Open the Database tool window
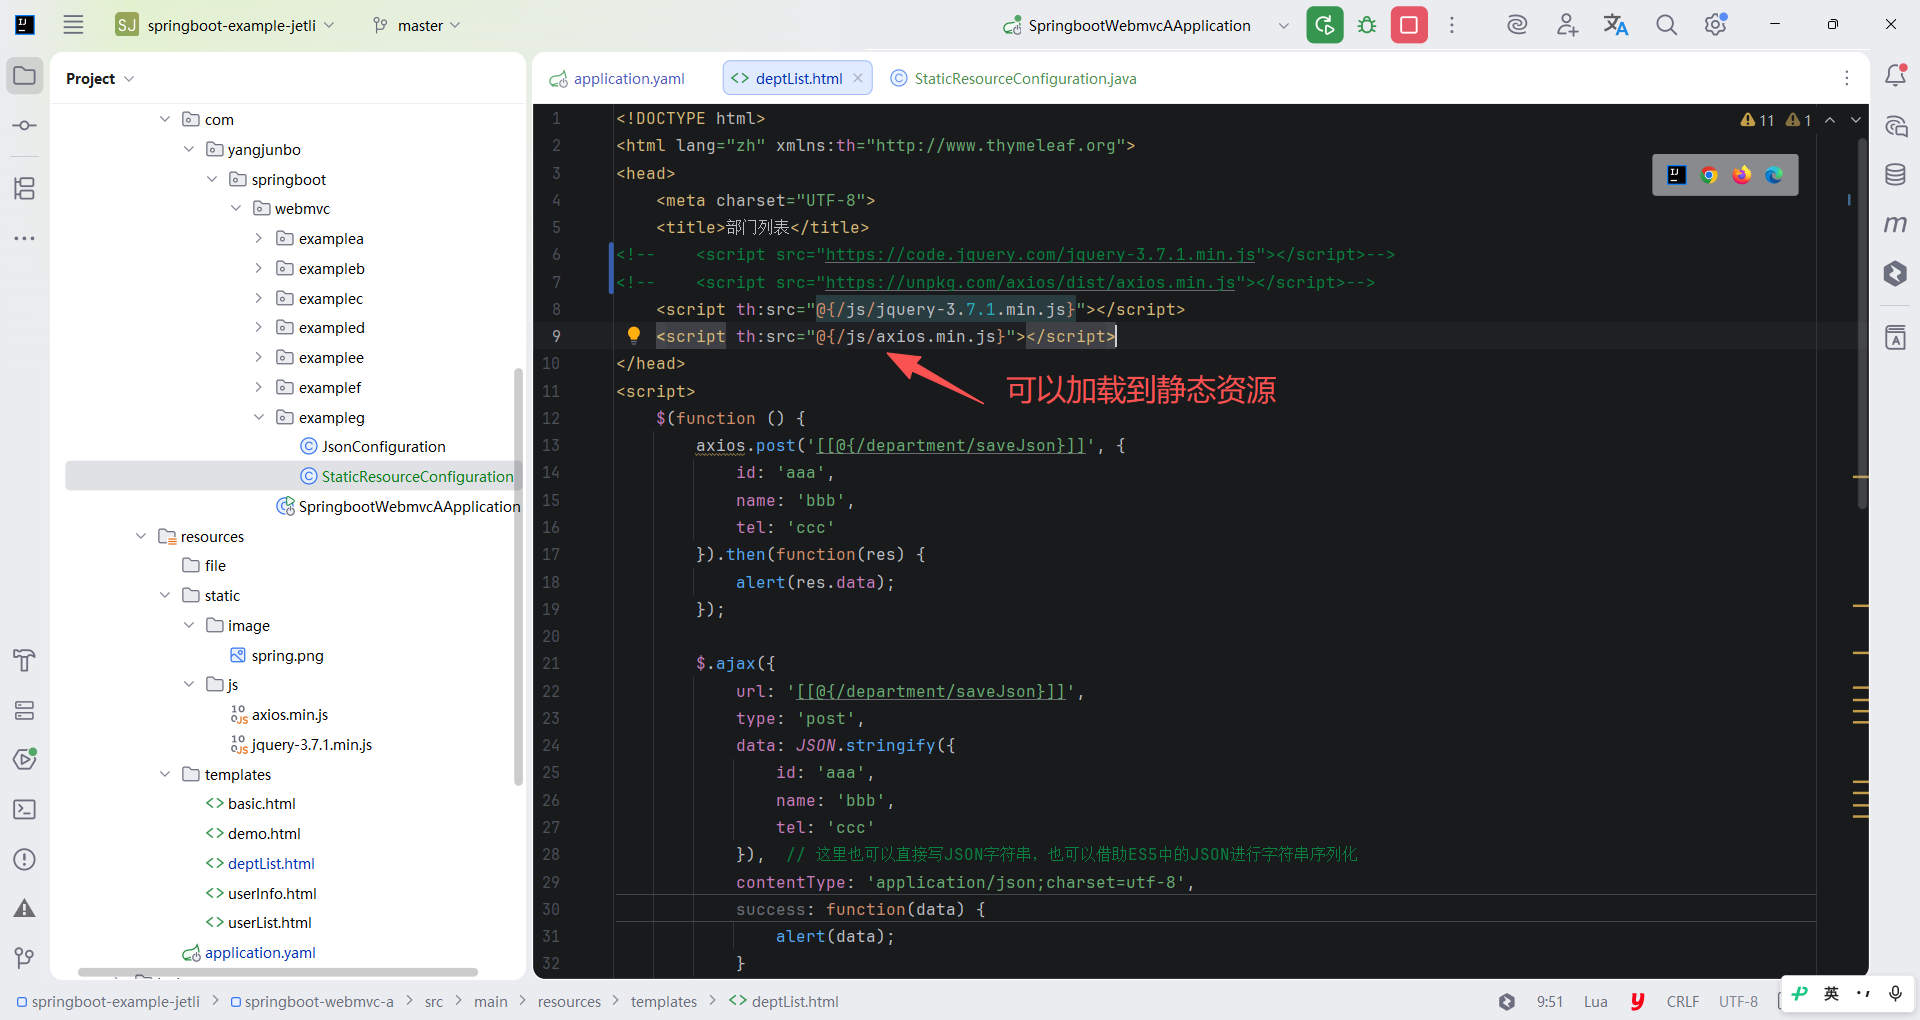The height and width of the screenshot is (1020, 1920). 1895,175
